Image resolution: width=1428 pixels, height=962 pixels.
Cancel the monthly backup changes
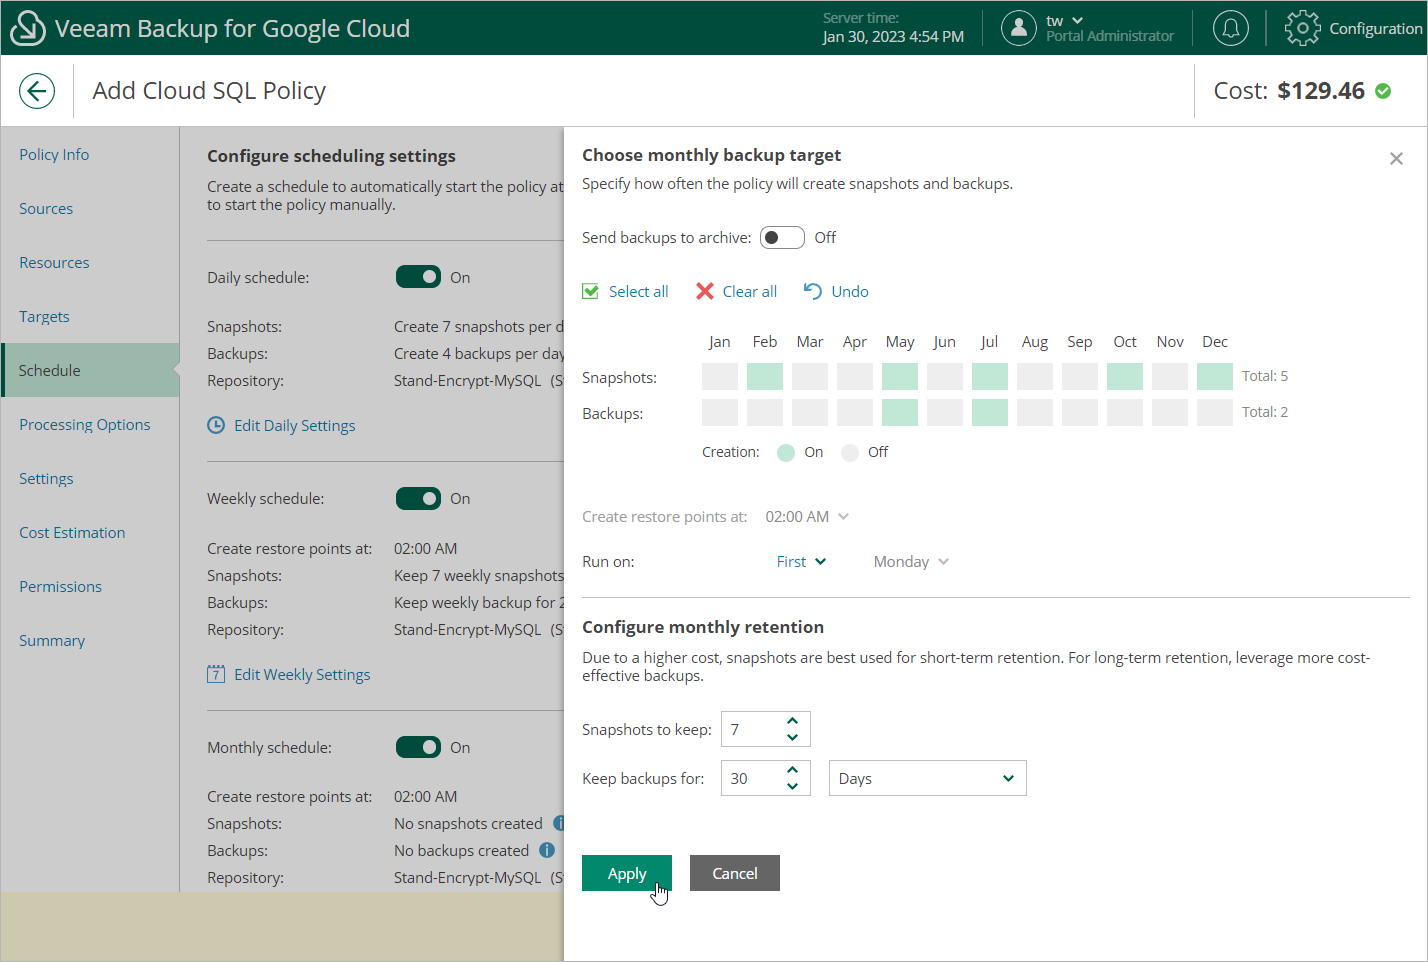(x=735, y=873)
